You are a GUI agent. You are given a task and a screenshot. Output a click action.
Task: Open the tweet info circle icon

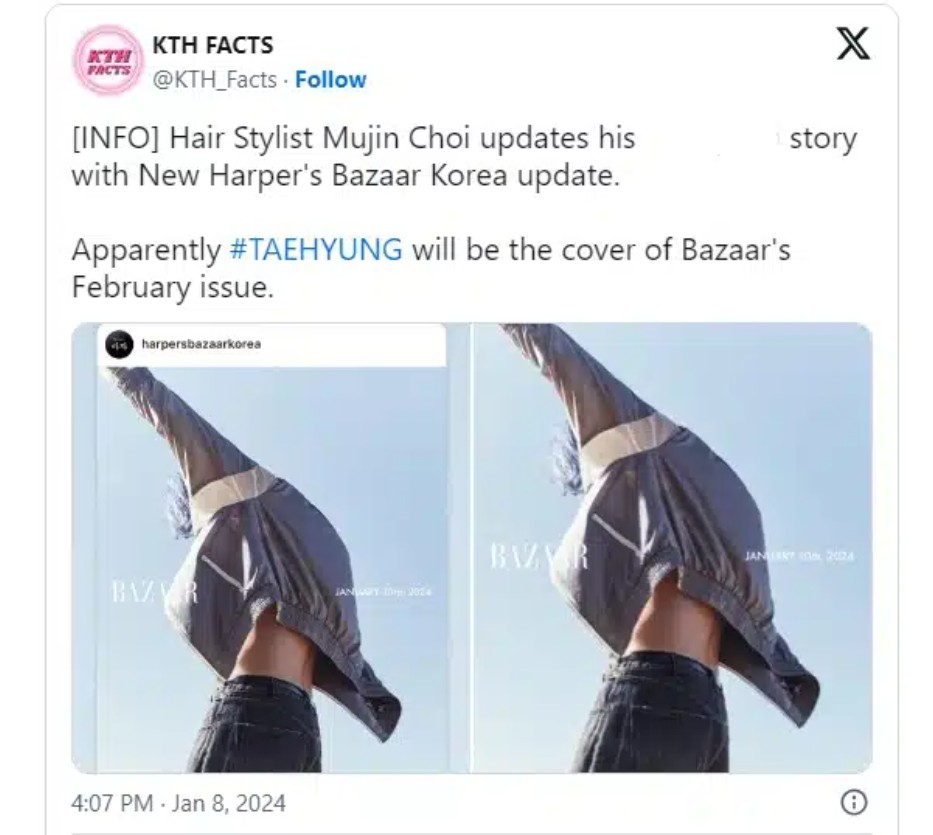(x=853, y=802)
